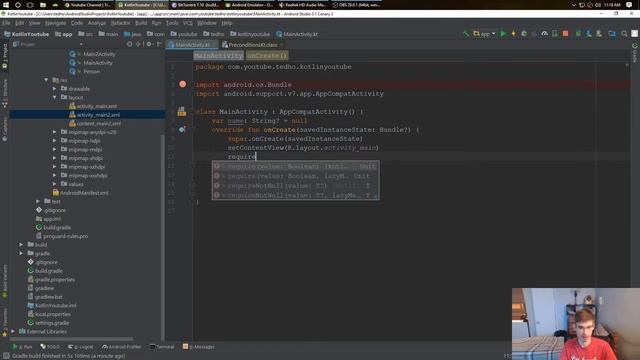Click the KotlinYoutube breadcrumb in navigation bar
Viewport: 640px width, 360px height.
(x=26, y=34)
